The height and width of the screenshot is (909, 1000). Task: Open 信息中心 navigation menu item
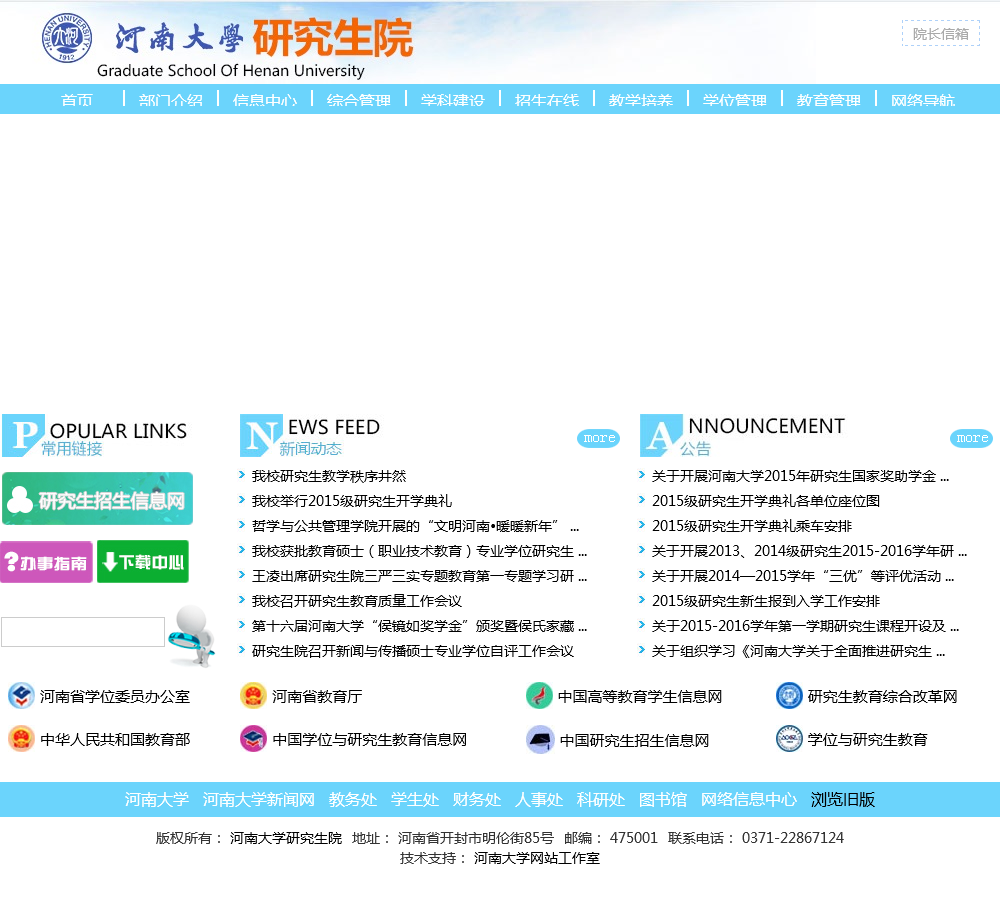(x=265, y=100)
